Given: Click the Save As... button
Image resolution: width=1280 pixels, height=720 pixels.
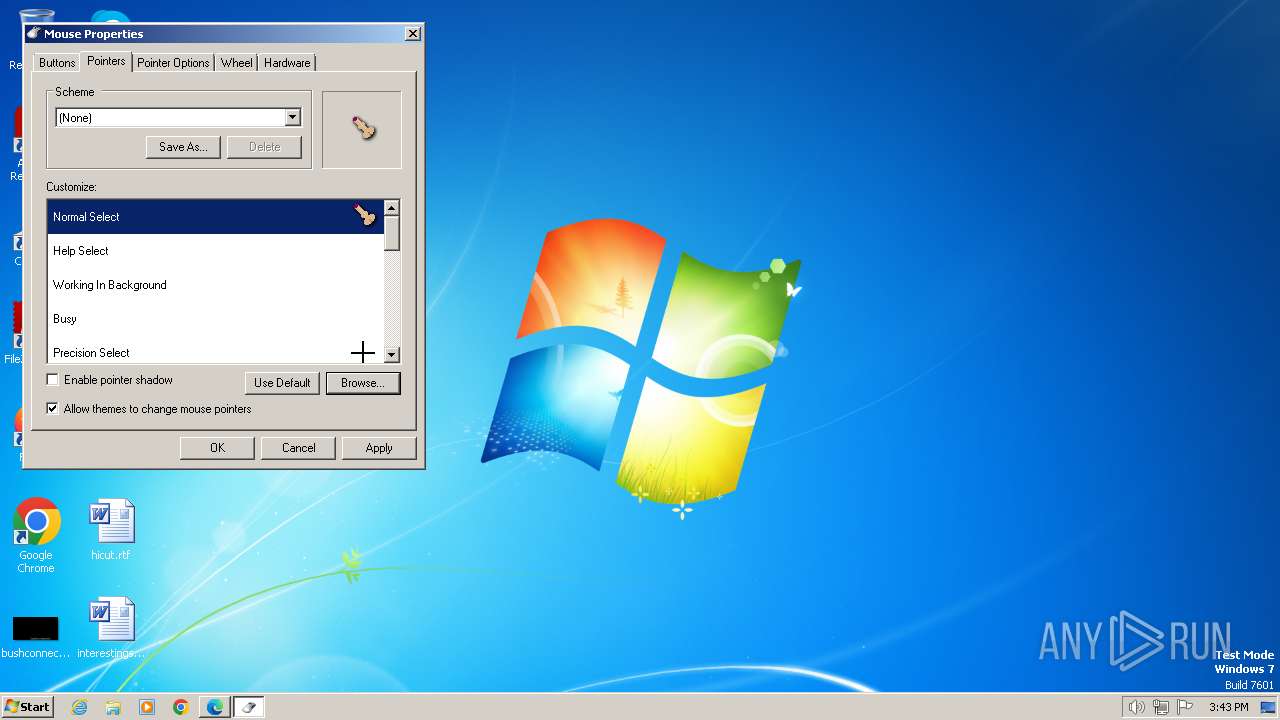Looking at the screenshot, I should click(183, 147).
